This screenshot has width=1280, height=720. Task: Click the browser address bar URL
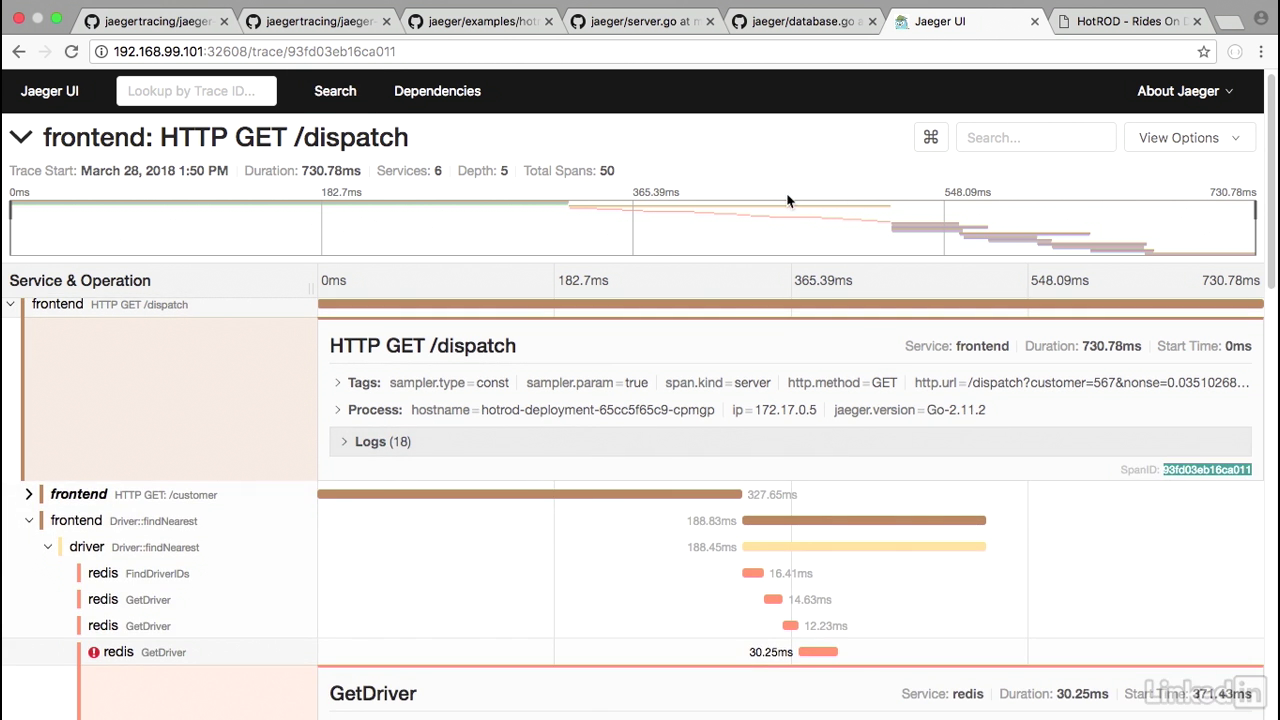click(x=254, y=52)
